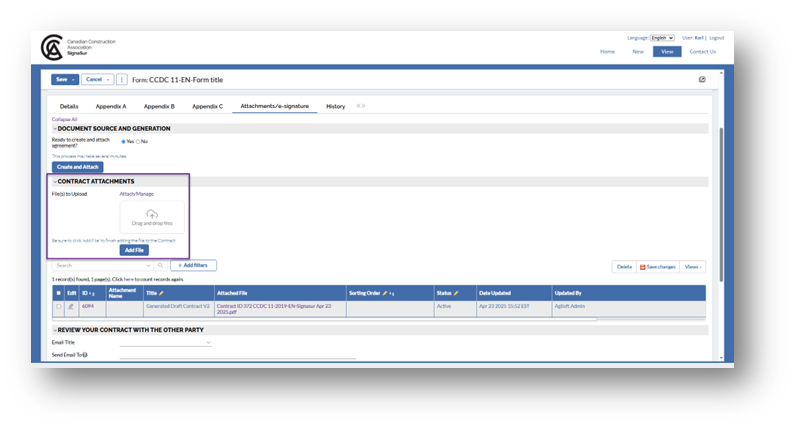Switch to the Appendix B tab
Image resolution: width=796 pixels, height=430 pixels.
tap(159, 106)
